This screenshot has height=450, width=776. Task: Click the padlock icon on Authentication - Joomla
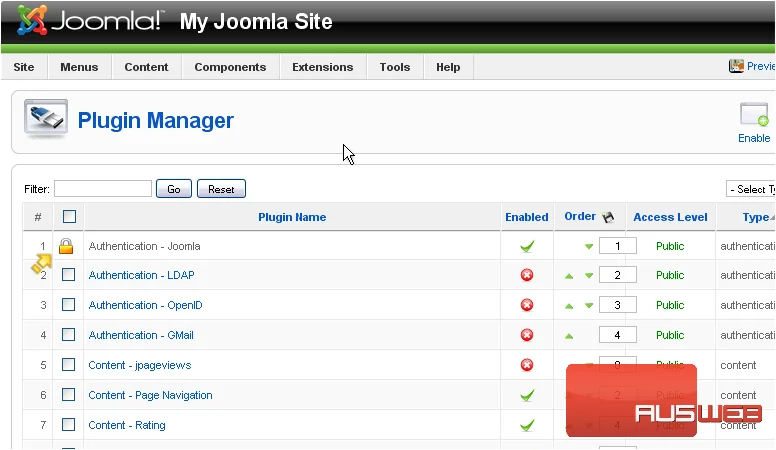point(66,246)
